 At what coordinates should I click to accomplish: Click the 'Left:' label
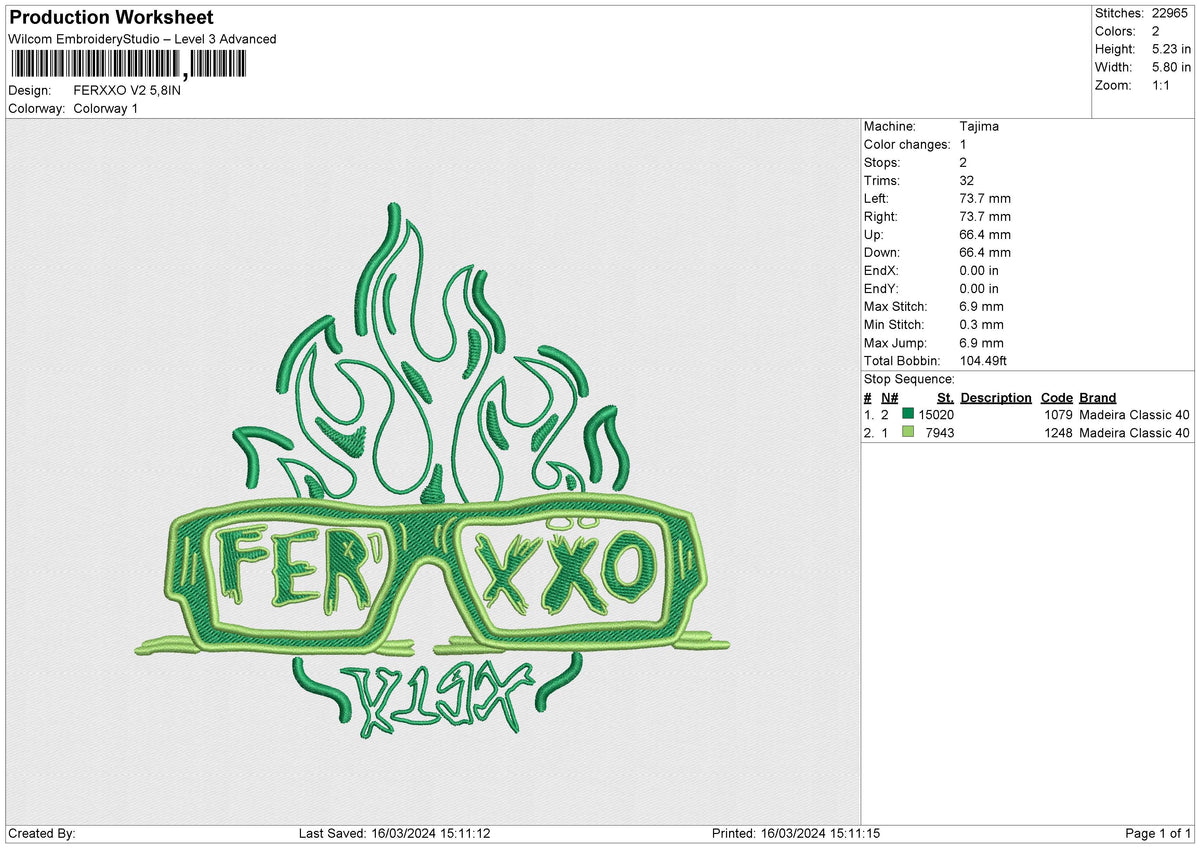point(878,198)
